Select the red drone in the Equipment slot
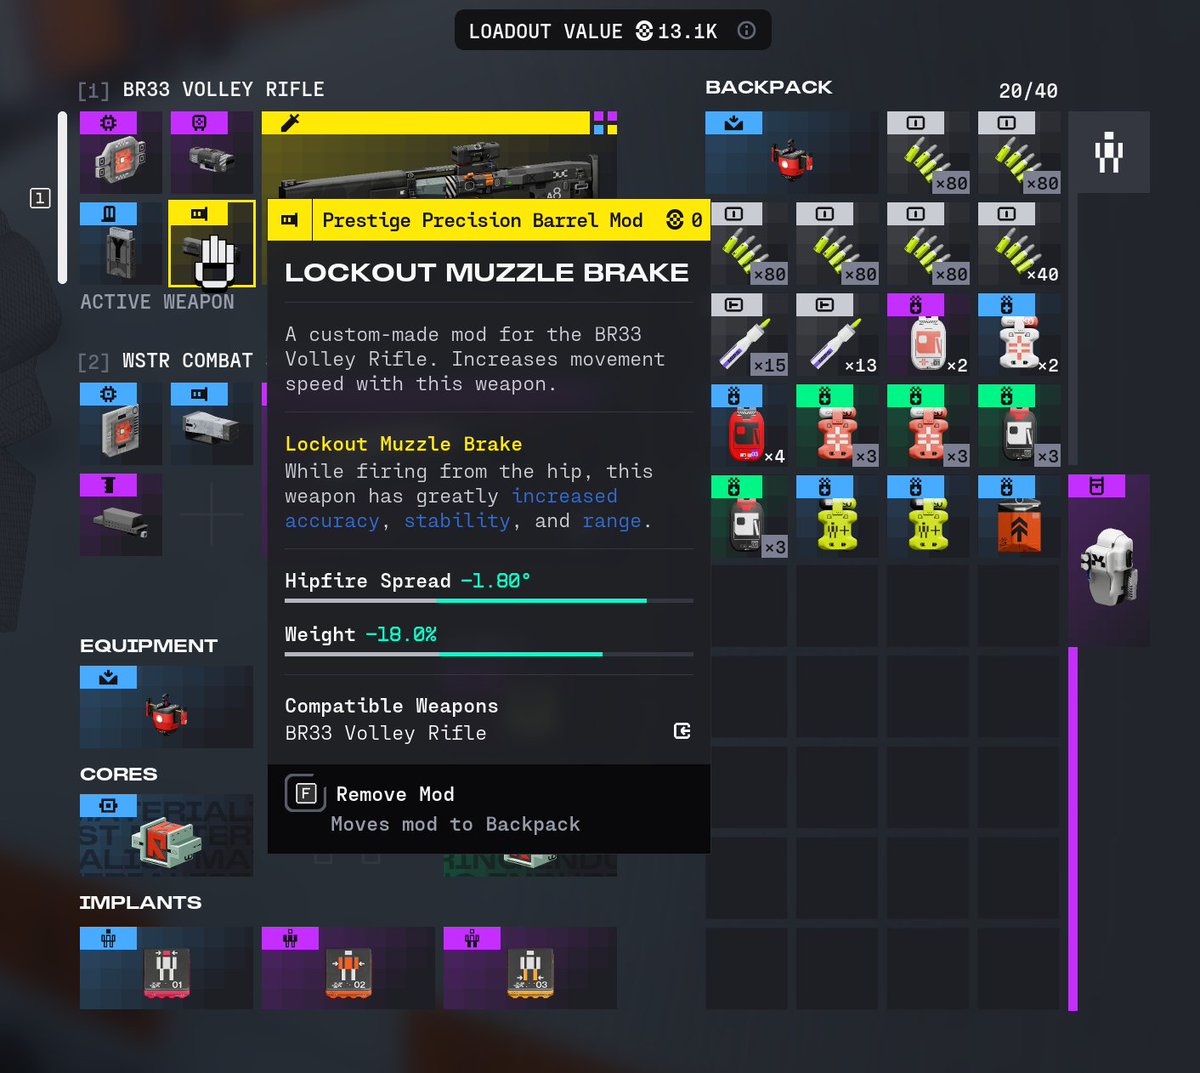The width and height of the screenshot is (1200, 1073). (166, 707)
